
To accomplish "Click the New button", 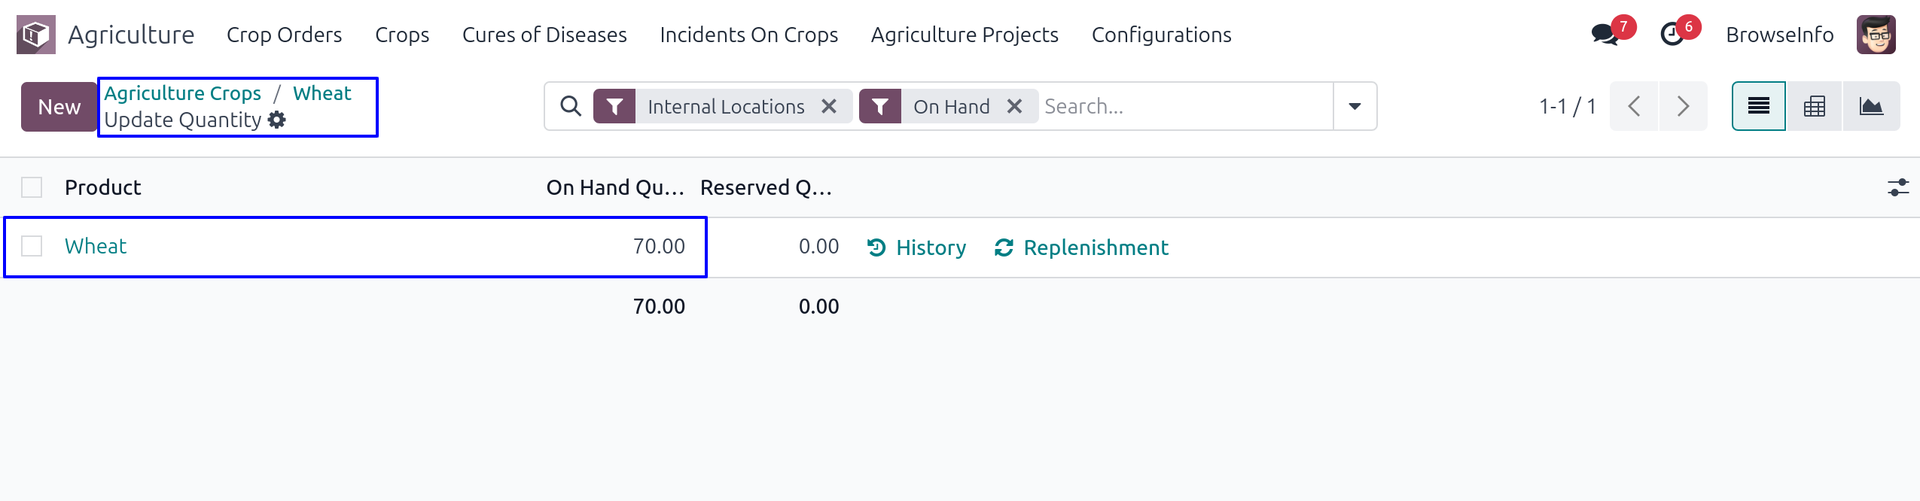I will point(59,107).
